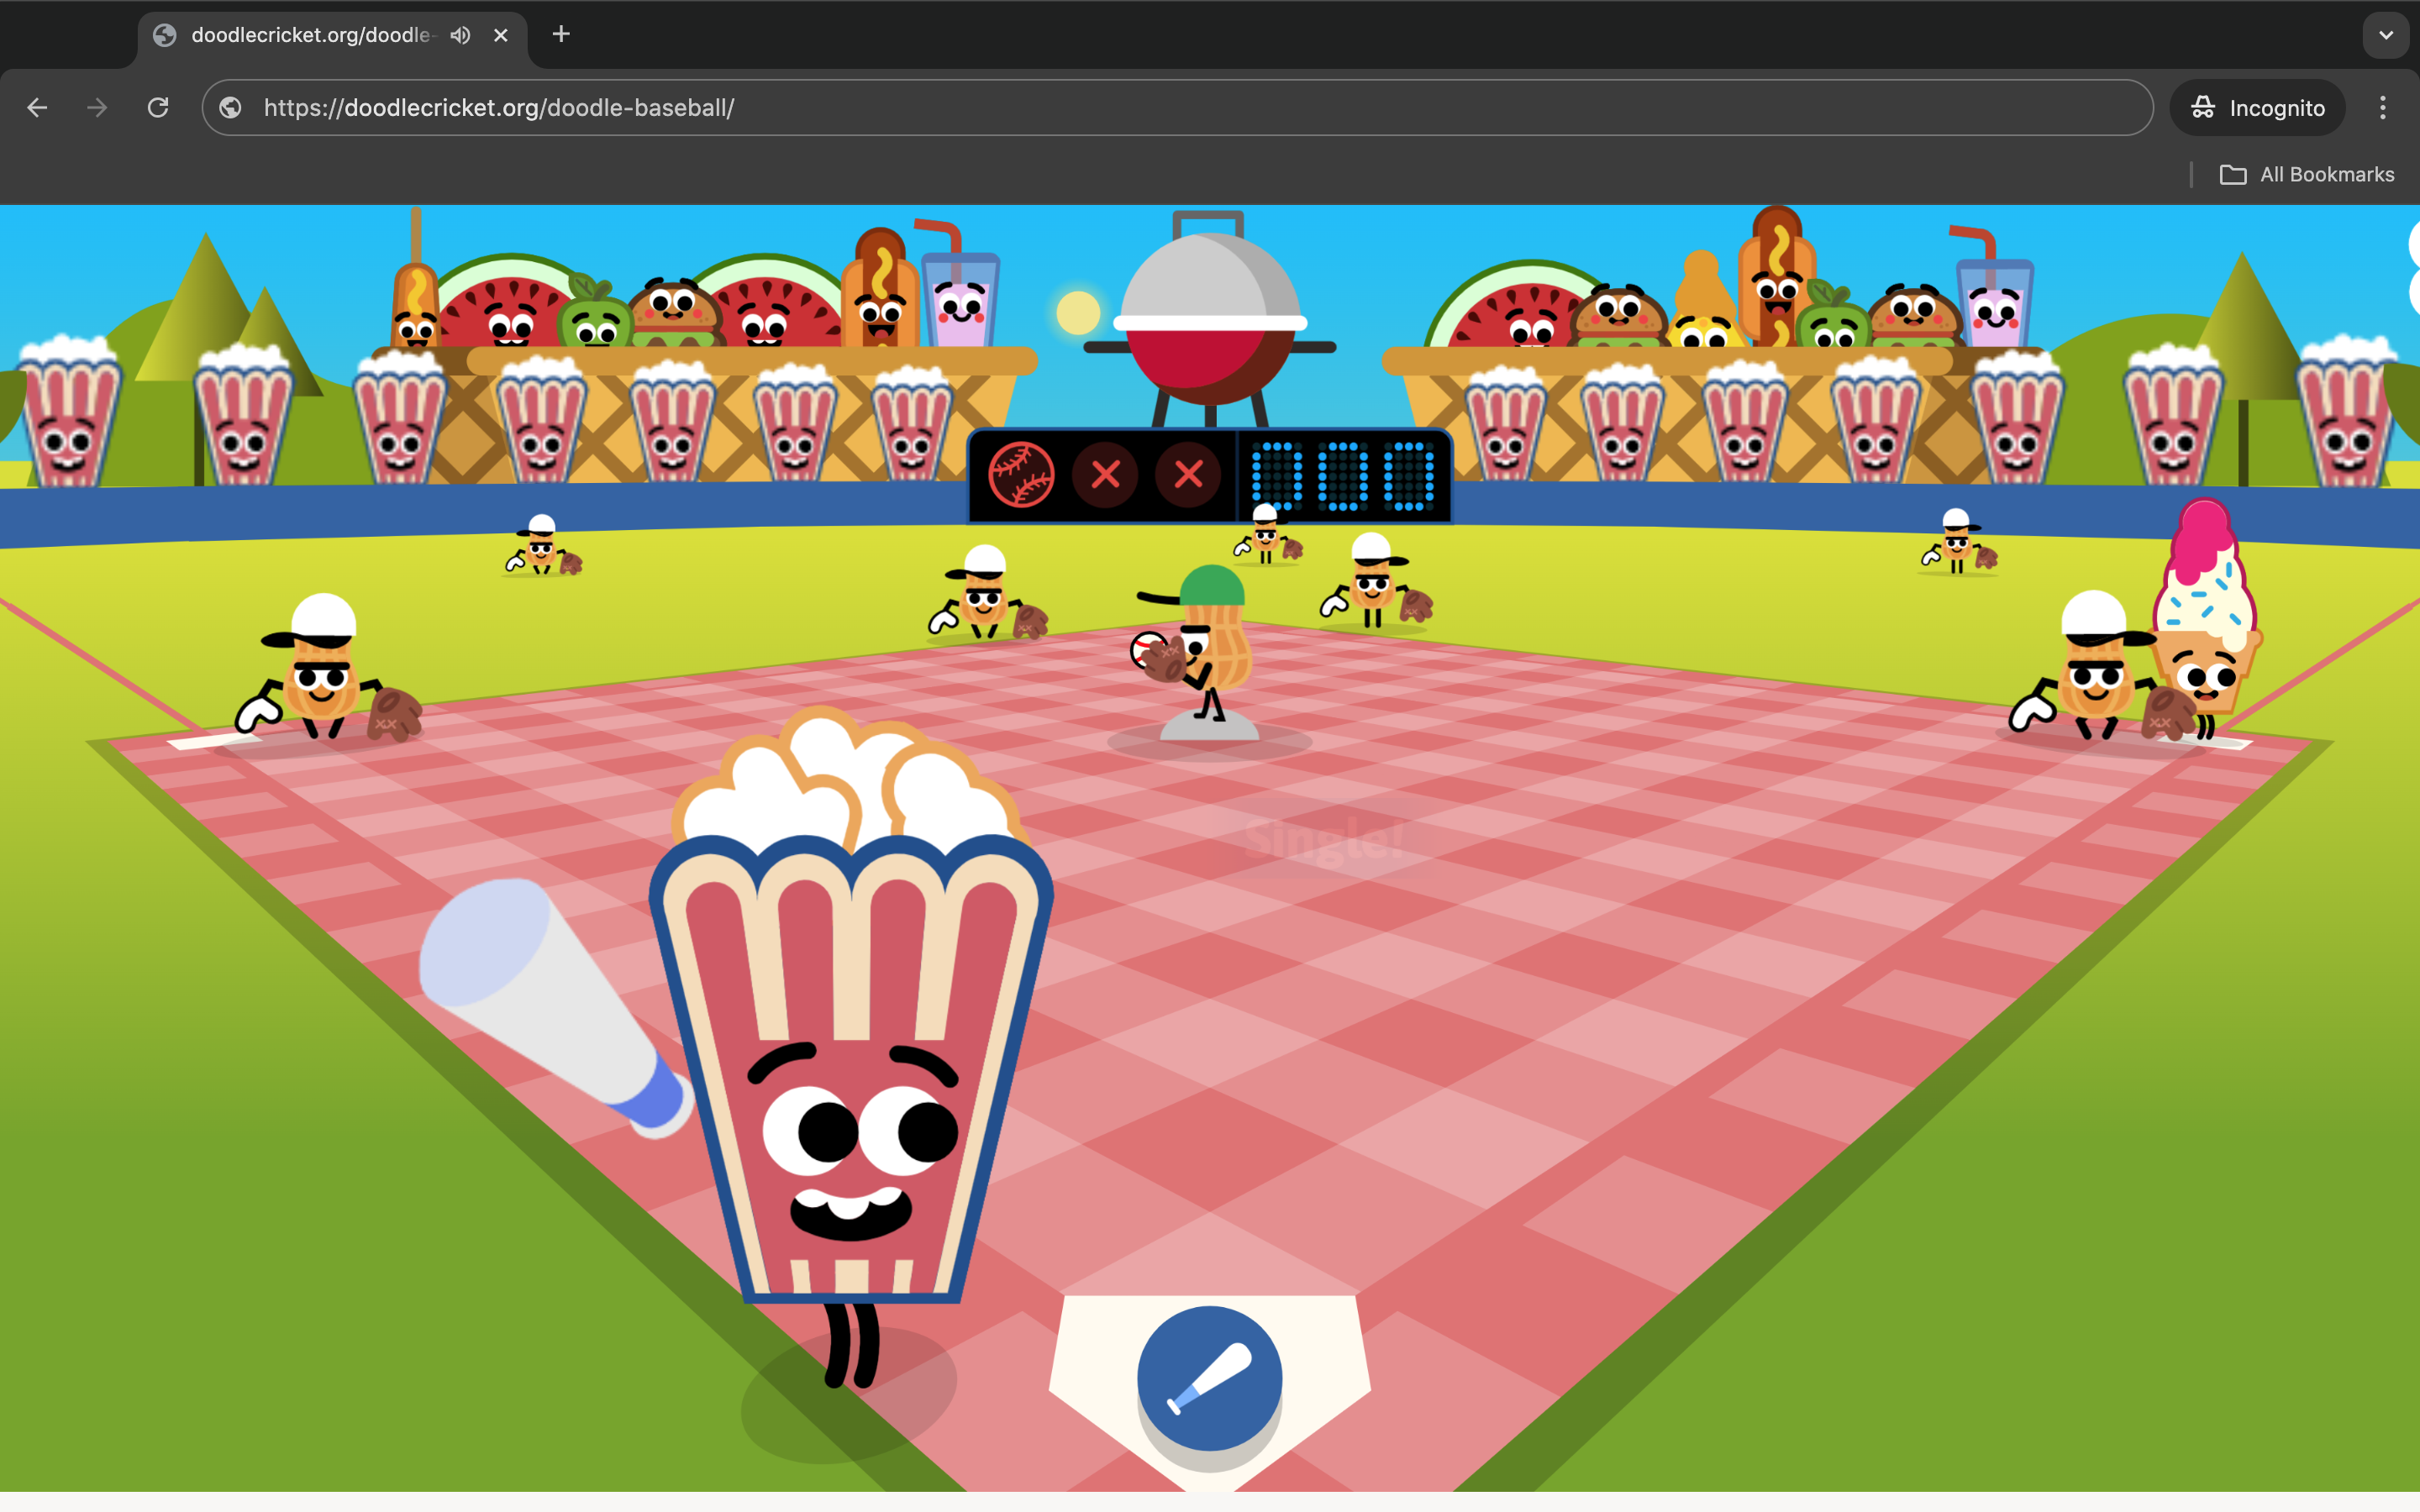Open Chrome three-dot menu
Image resolution: width=2420 pixels, height=1512 pixels.
point(2382,108)
